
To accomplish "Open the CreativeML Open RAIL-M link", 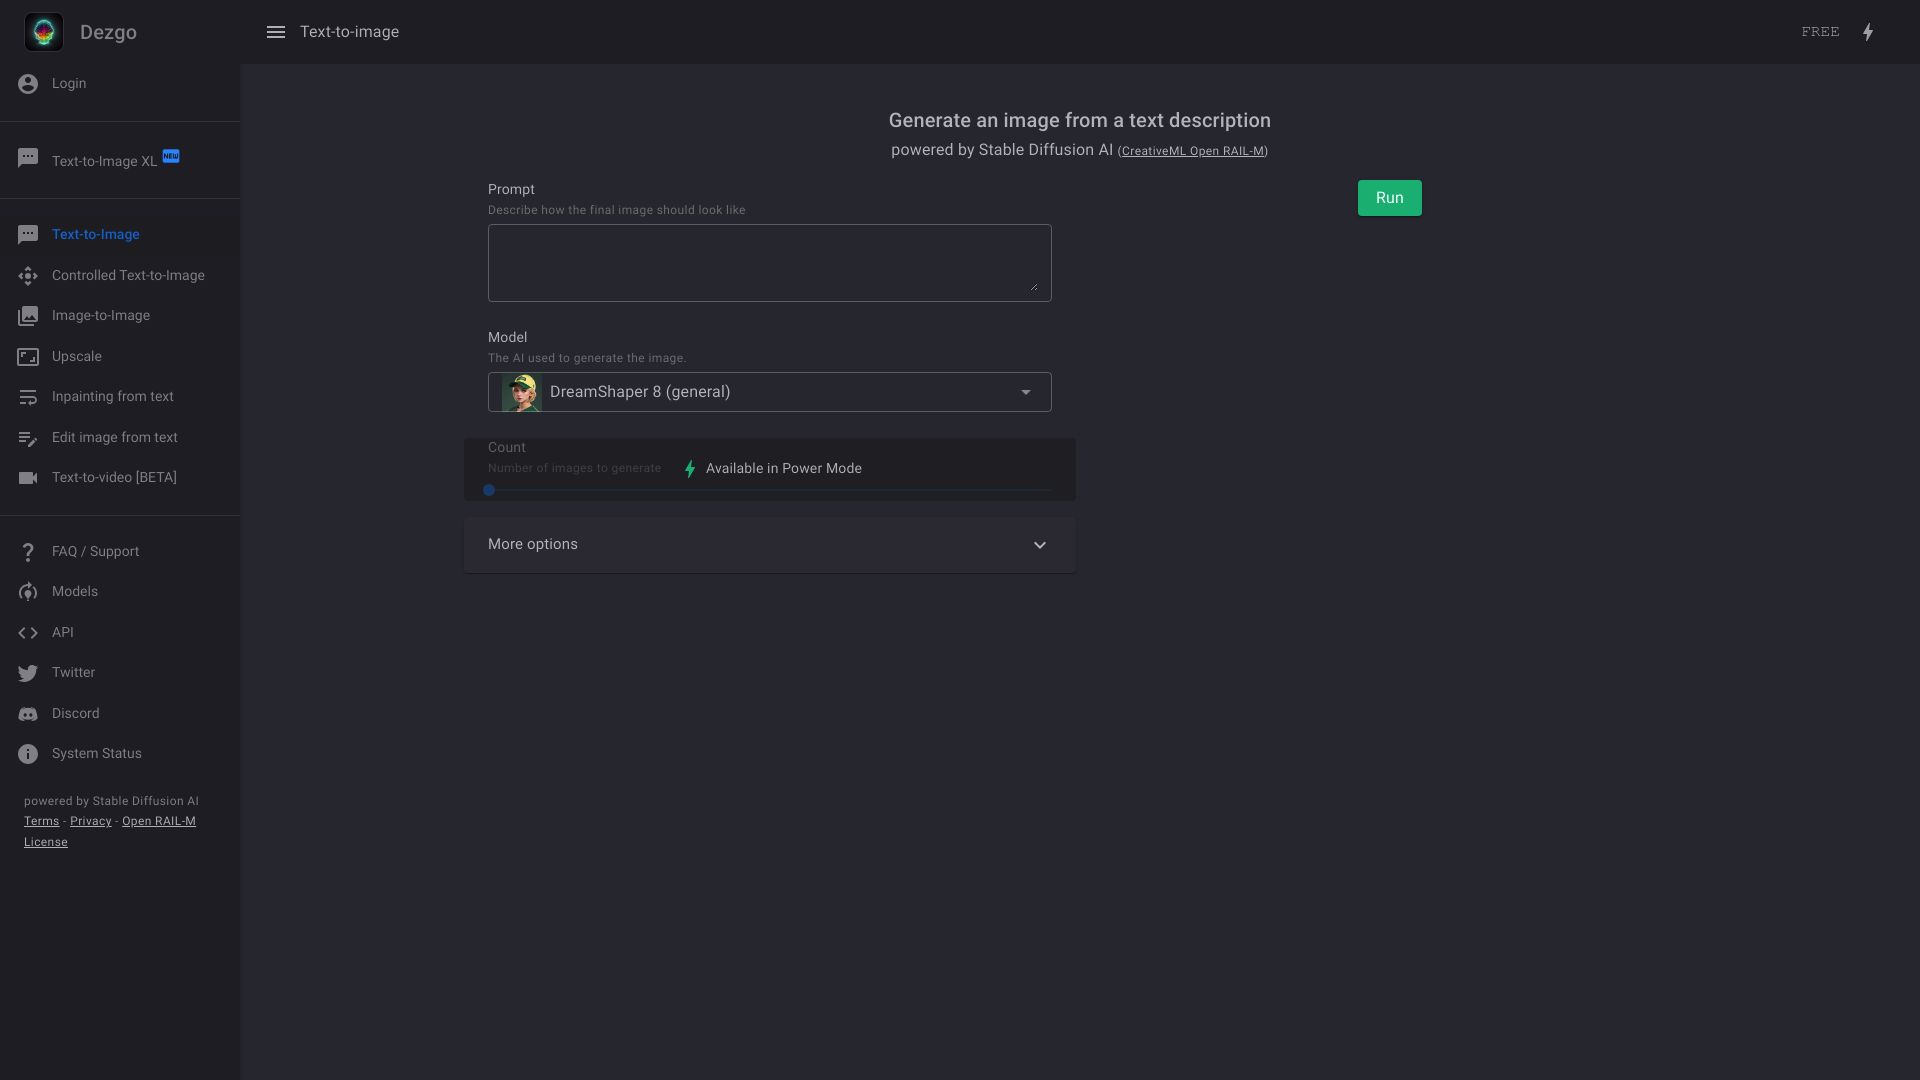I will pos(1192,151).
